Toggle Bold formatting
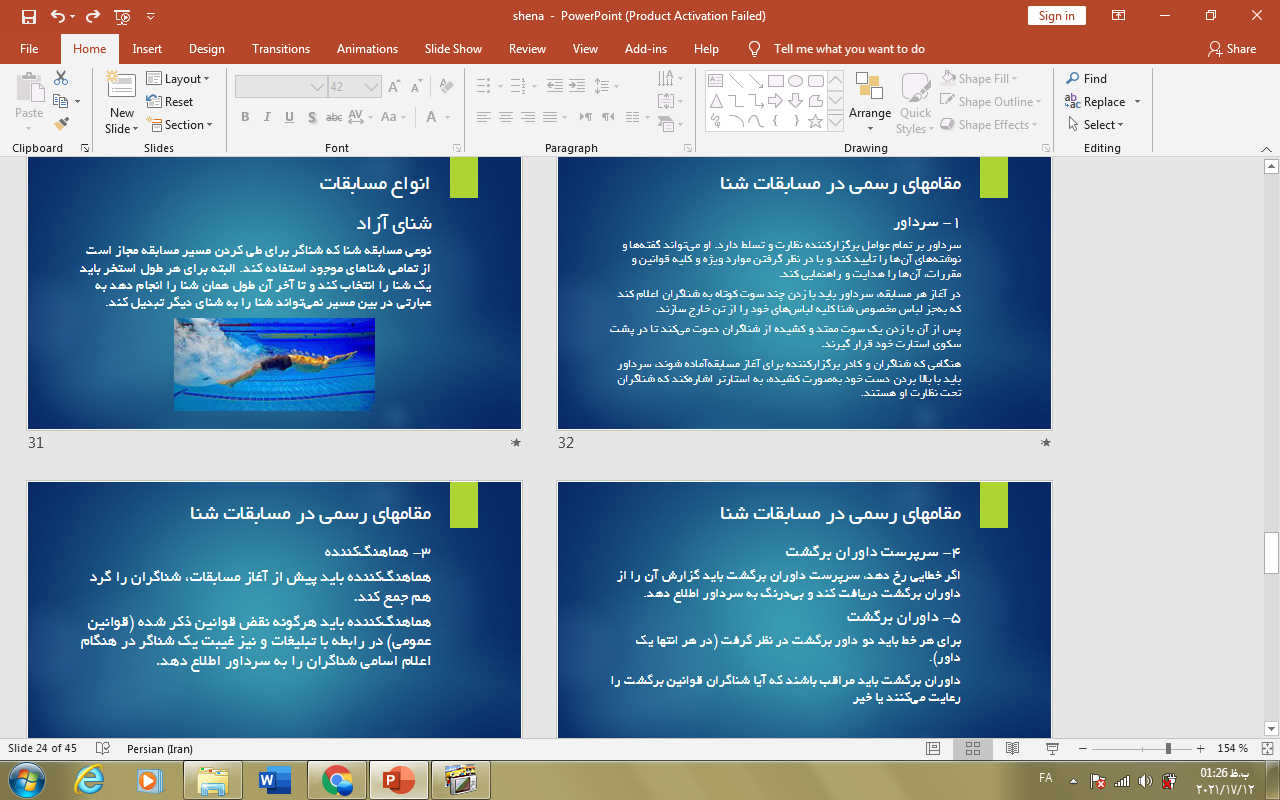 (x=245, y=117)
